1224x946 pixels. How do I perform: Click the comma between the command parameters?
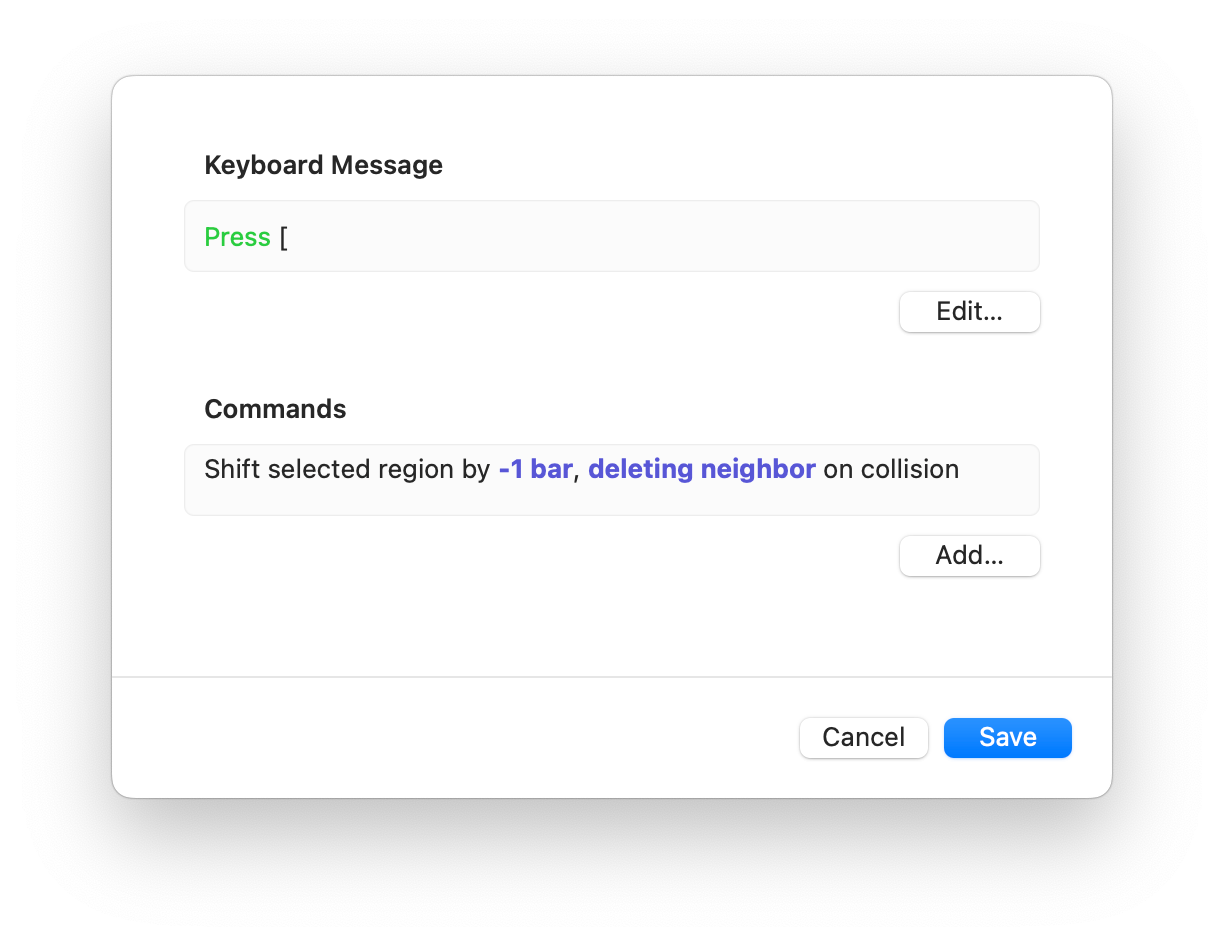click(x=577, y=472)
